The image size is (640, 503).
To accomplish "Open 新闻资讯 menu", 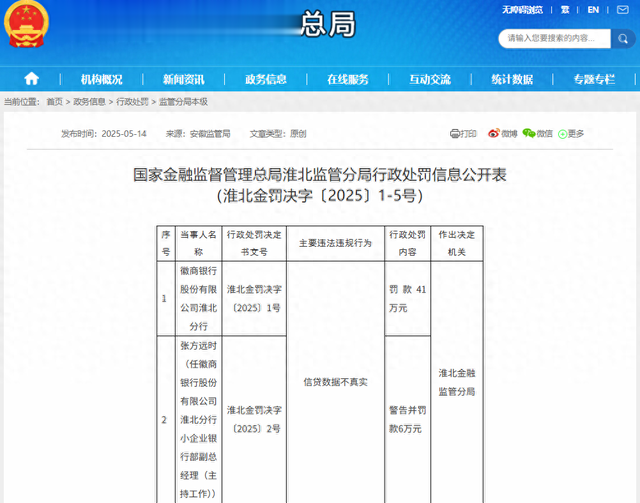I will pyautogui.click(x=183, y=79).
